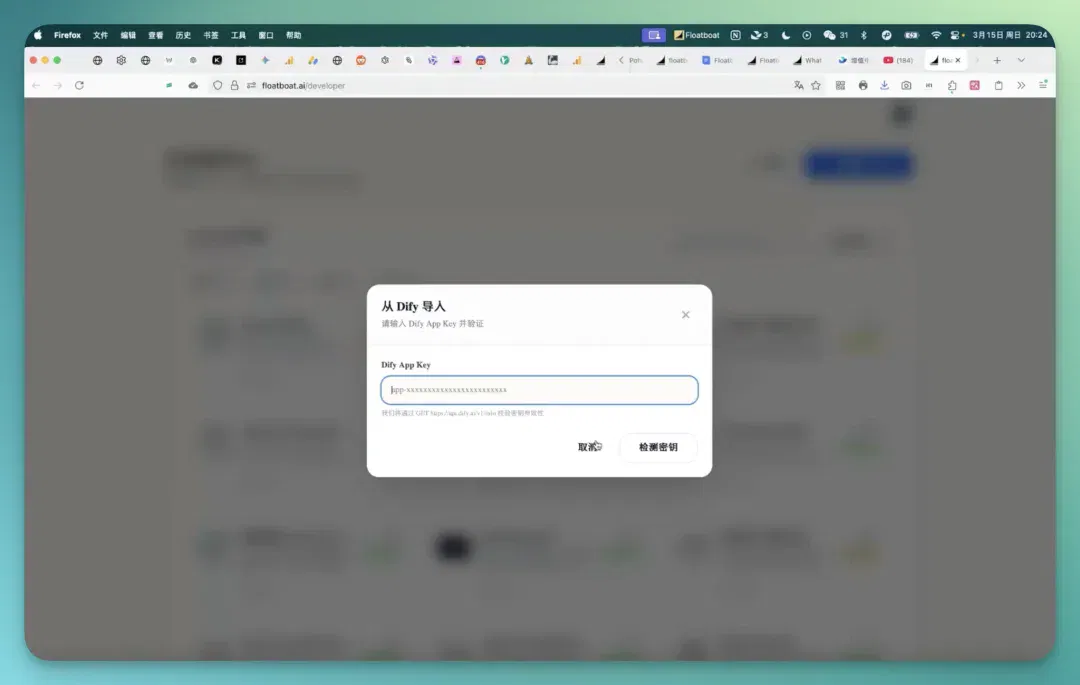1080x685 pixels.
Task: Open the QR code extension
Action: click(840, 85)
